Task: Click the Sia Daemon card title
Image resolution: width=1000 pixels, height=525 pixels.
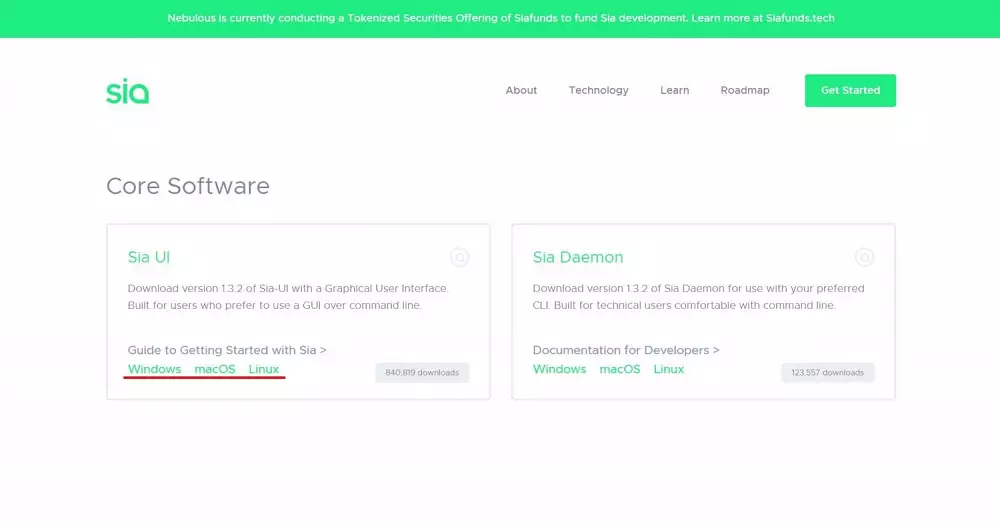Action: (x=577, y=257)
